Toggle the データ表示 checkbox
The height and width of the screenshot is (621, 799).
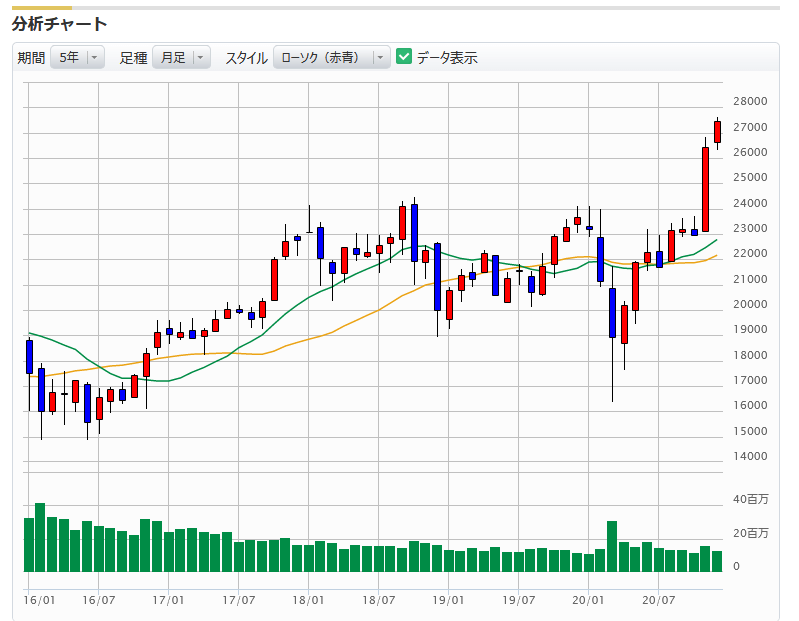(x=404, y=57)
